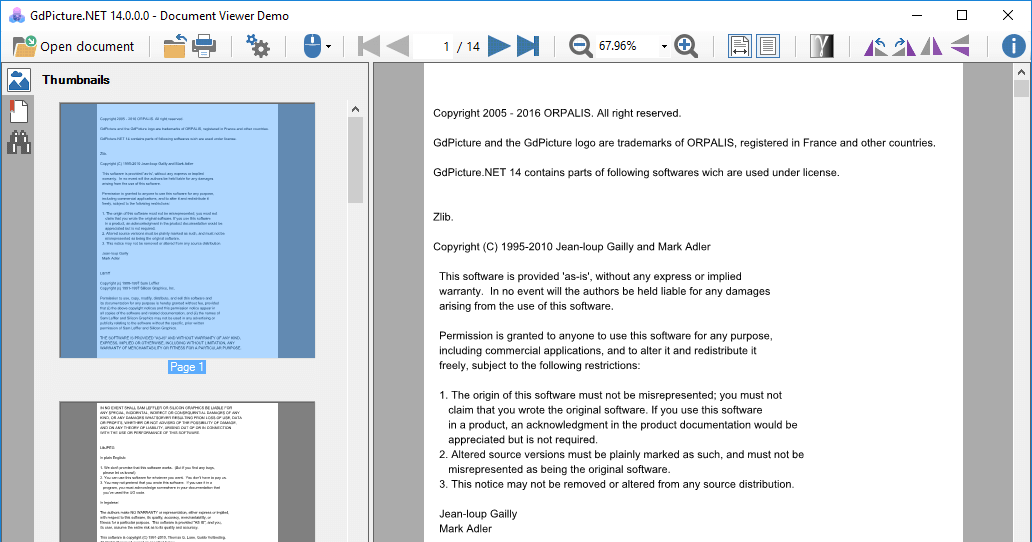
Task: Click the Thumbnails panel heading
Action: [76, 80]
